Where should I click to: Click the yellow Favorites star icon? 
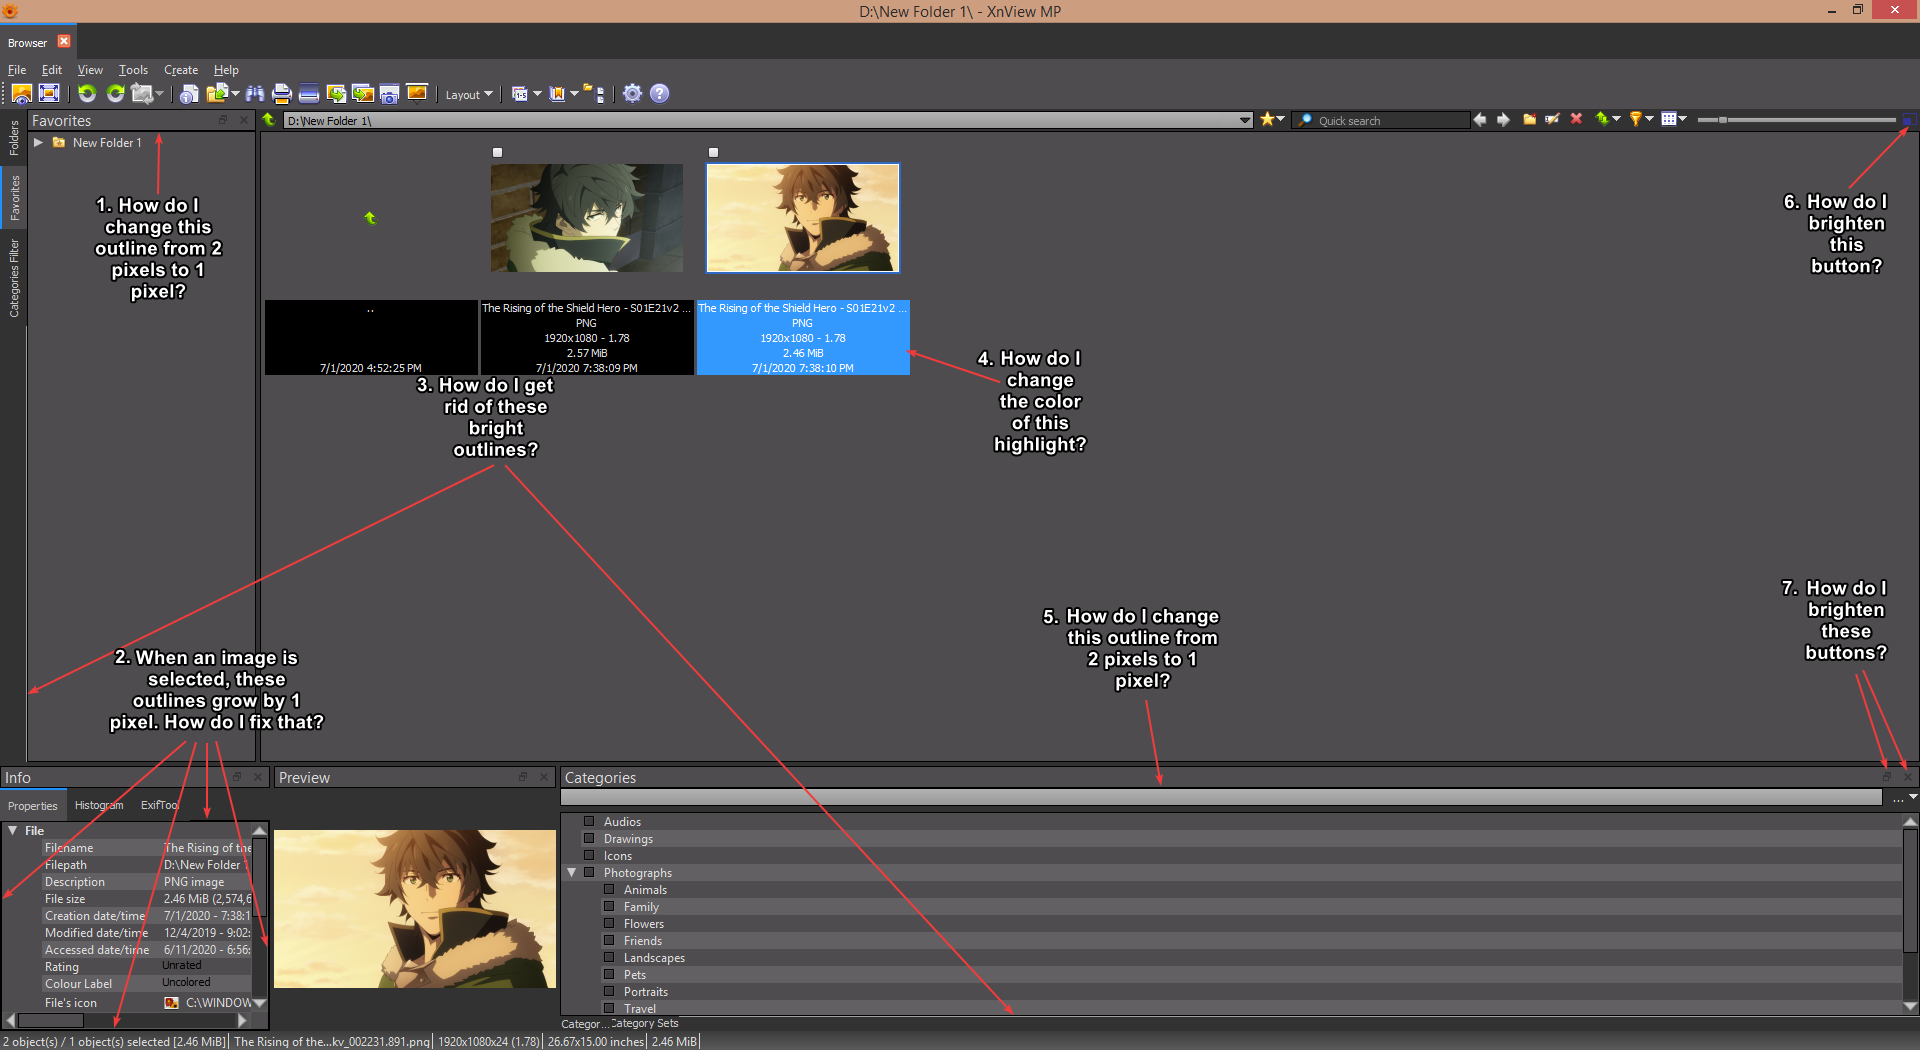1267,120
